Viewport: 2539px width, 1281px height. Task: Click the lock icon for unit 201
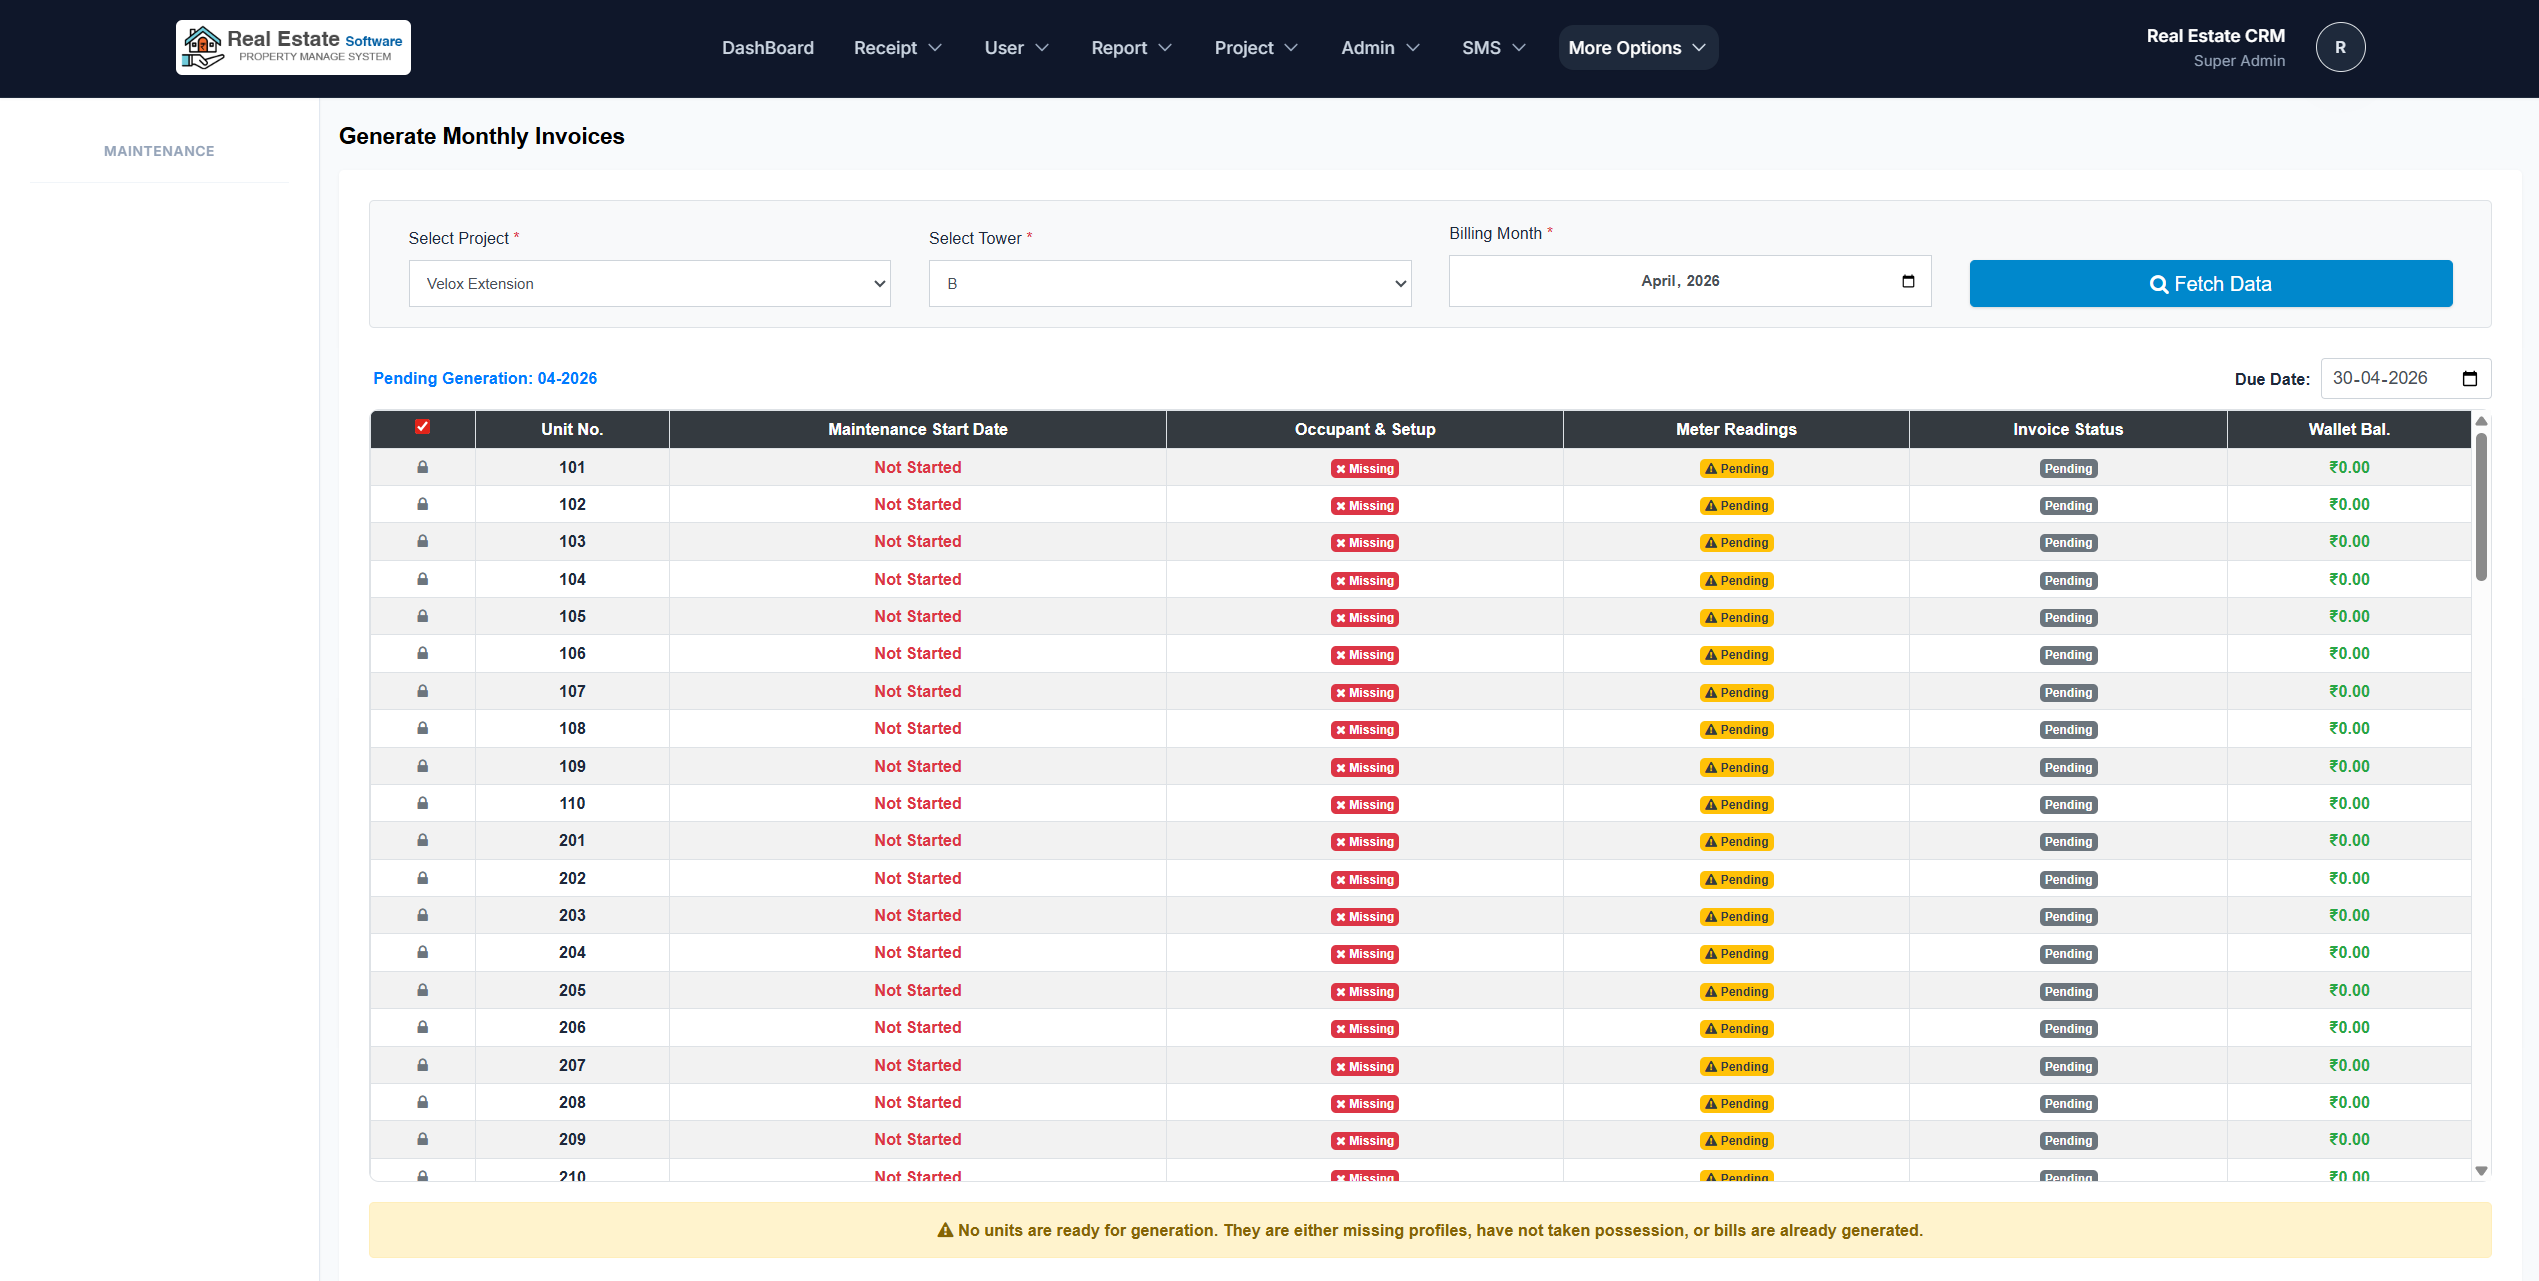[x=423, y=840]
